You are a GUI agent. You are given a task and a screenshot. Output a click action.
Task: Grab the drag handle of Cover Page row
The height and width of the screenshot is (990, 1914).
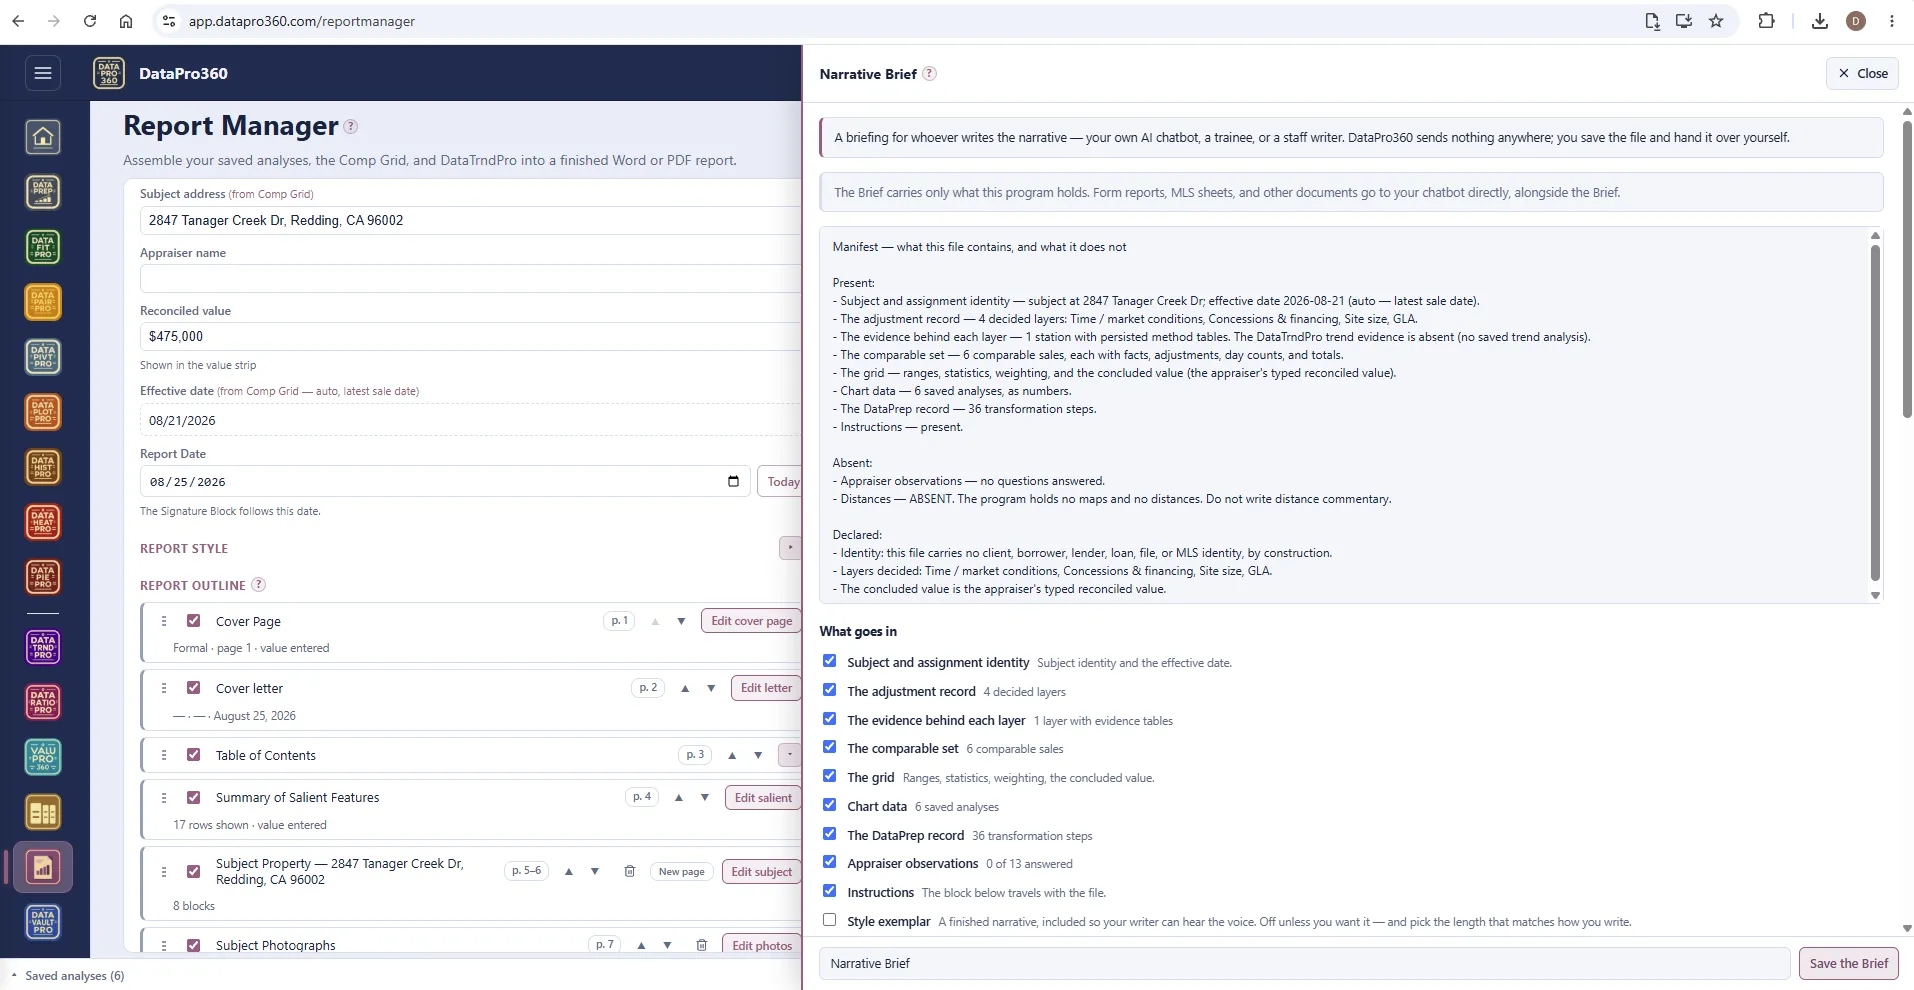point(164,621)
